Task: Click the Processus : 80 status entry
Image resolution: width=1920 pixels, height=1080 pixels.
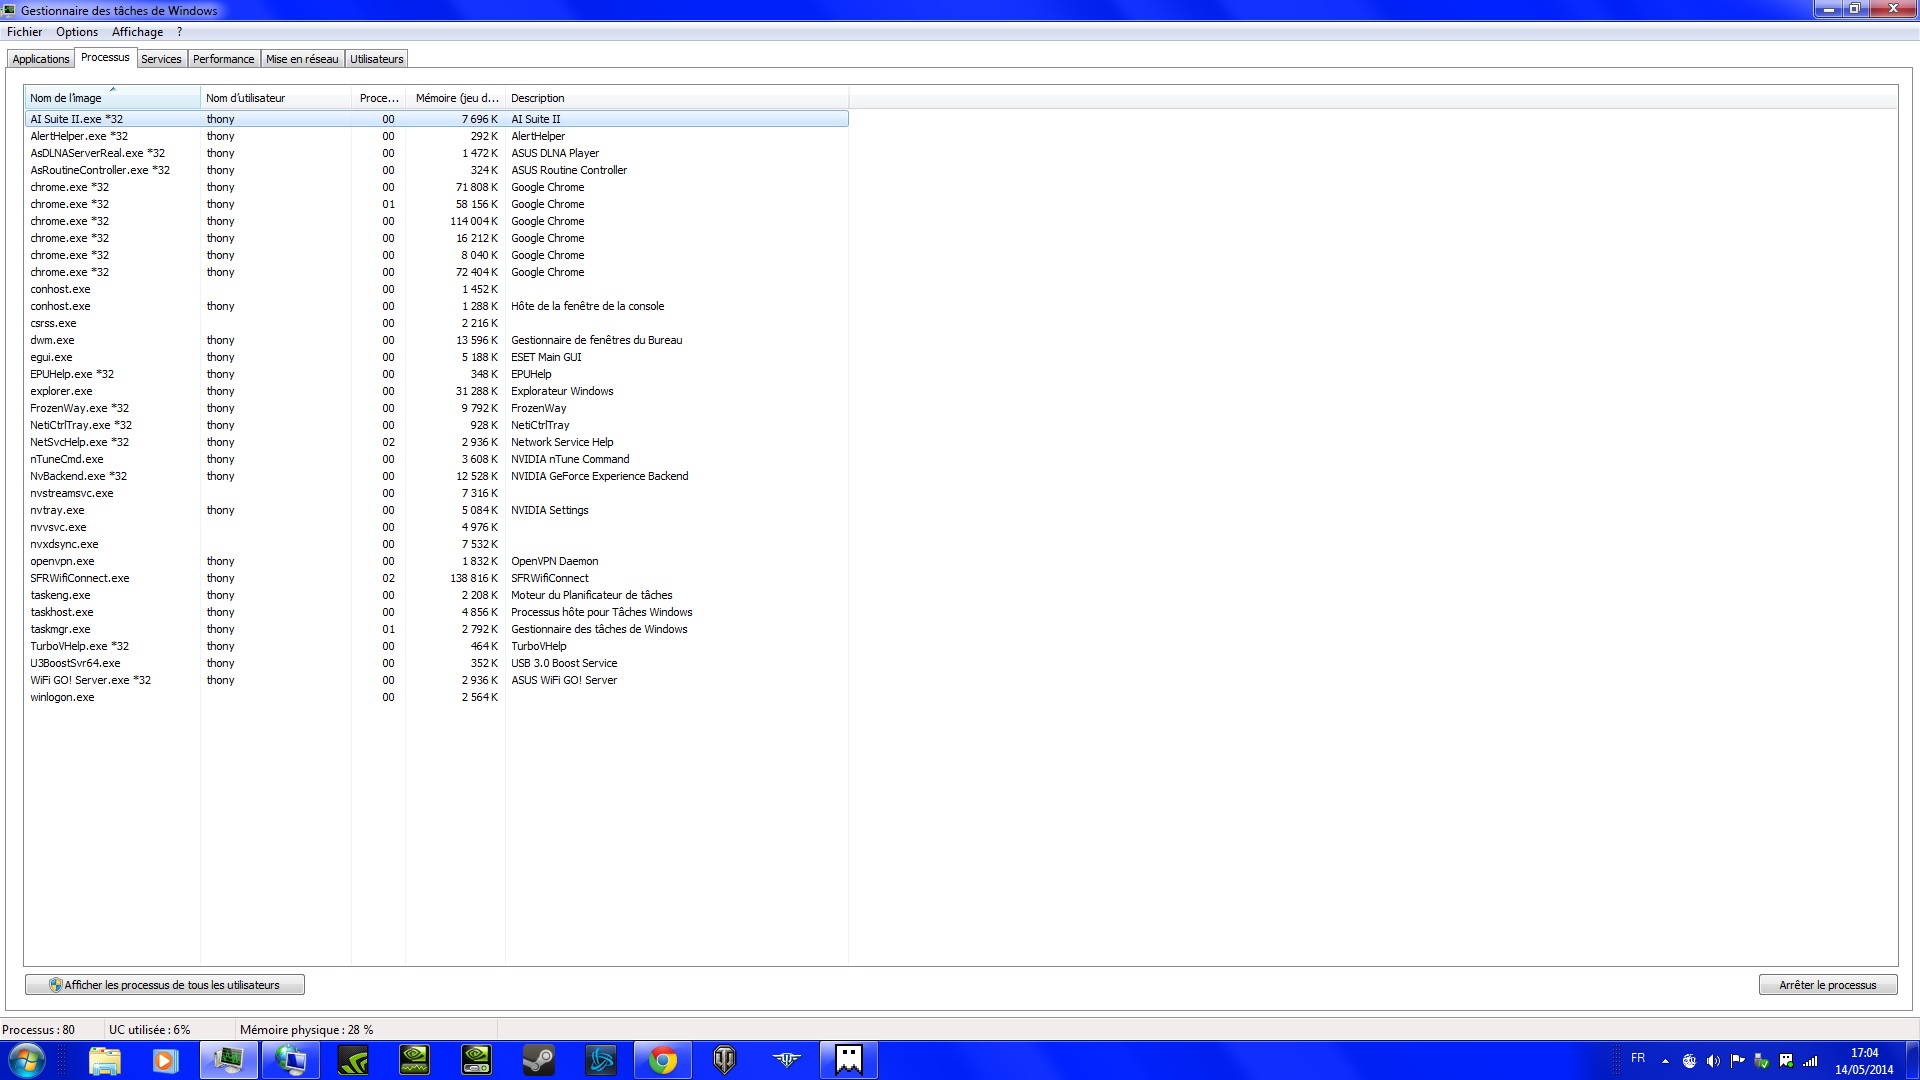Action: [x=39, y=1029]
